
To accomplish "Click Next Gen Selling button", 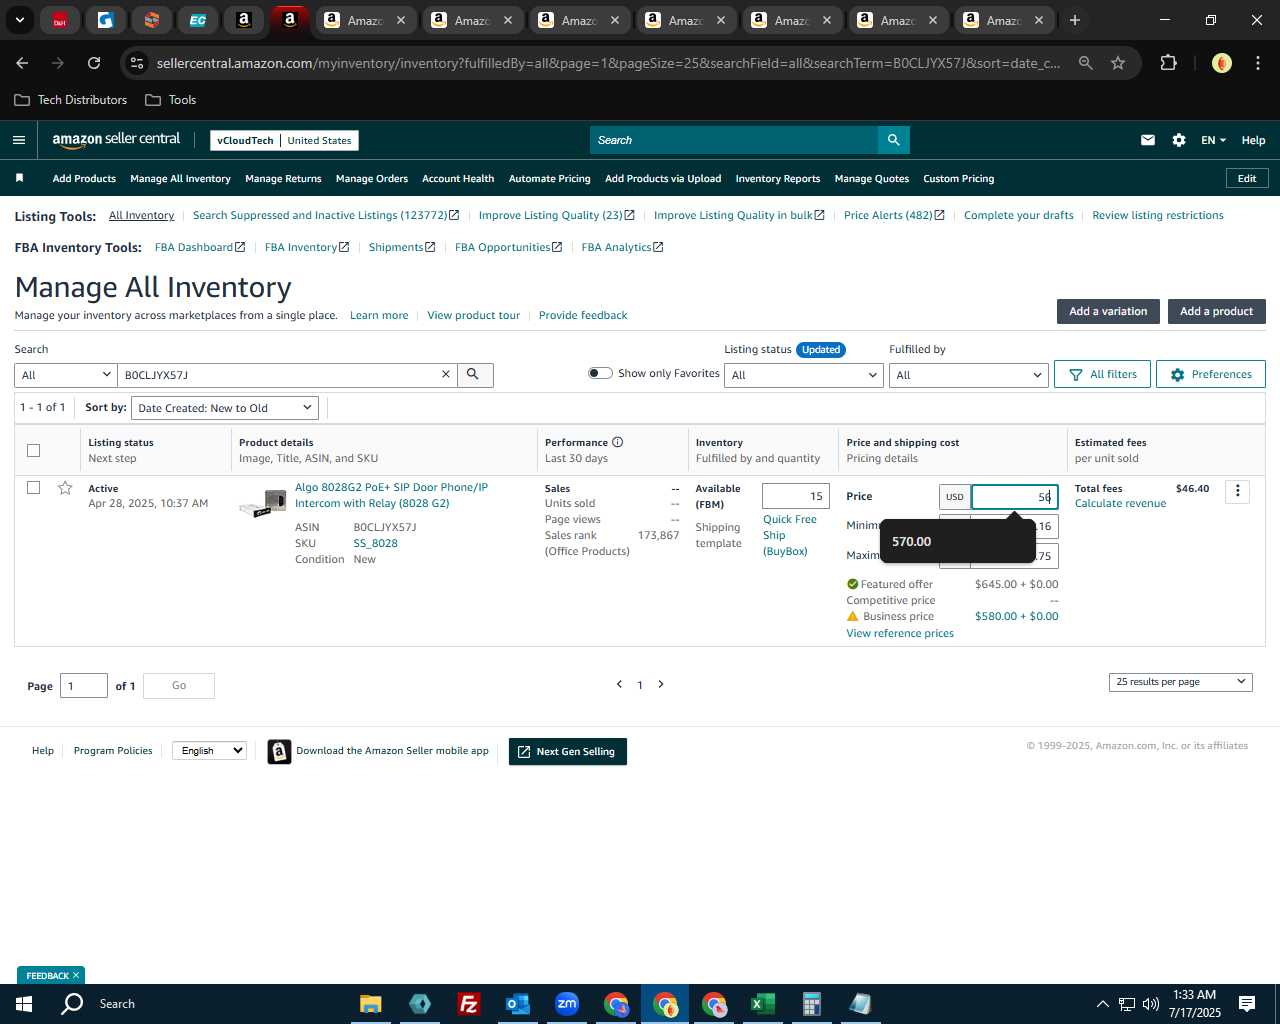I will pyautogui.click(x=568, y=751).
